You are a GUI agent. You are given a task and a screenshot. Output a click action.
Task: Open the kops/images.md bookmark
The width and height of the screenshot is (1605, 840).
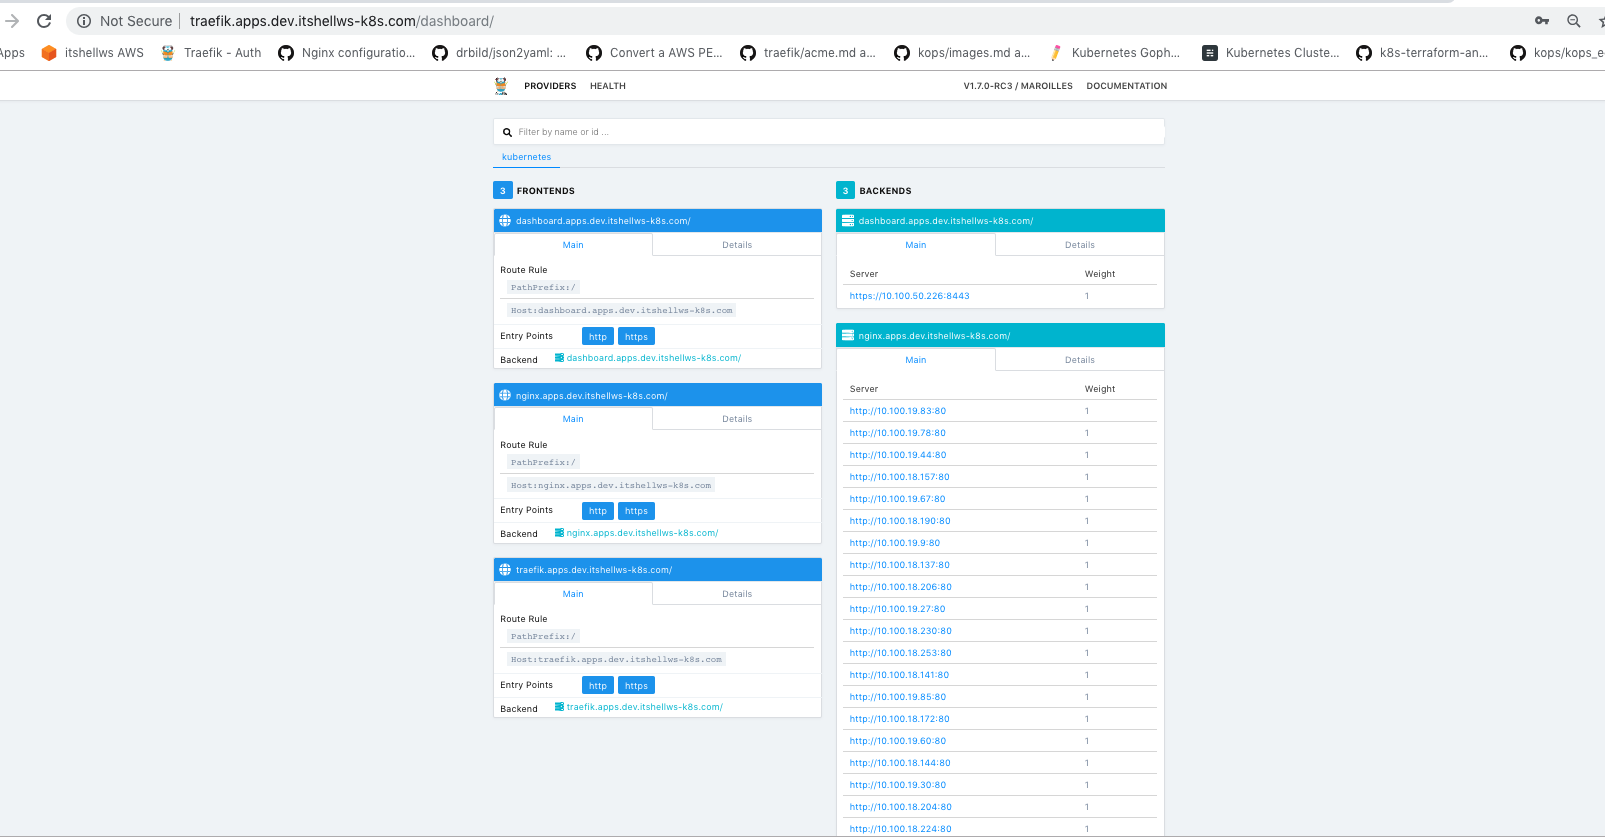[x=962, y=53]
